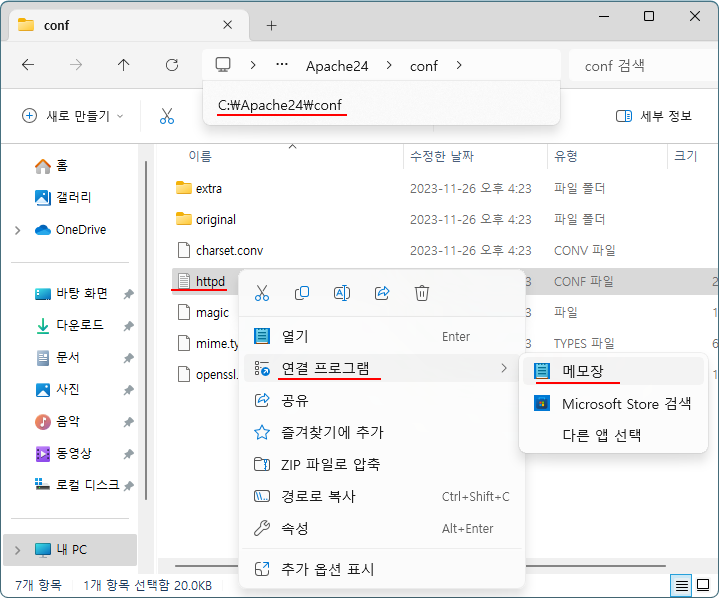Sort by 수정한 날짜 column
The height and width of the screenshot is (598, 719).
(x=442, y=156)
